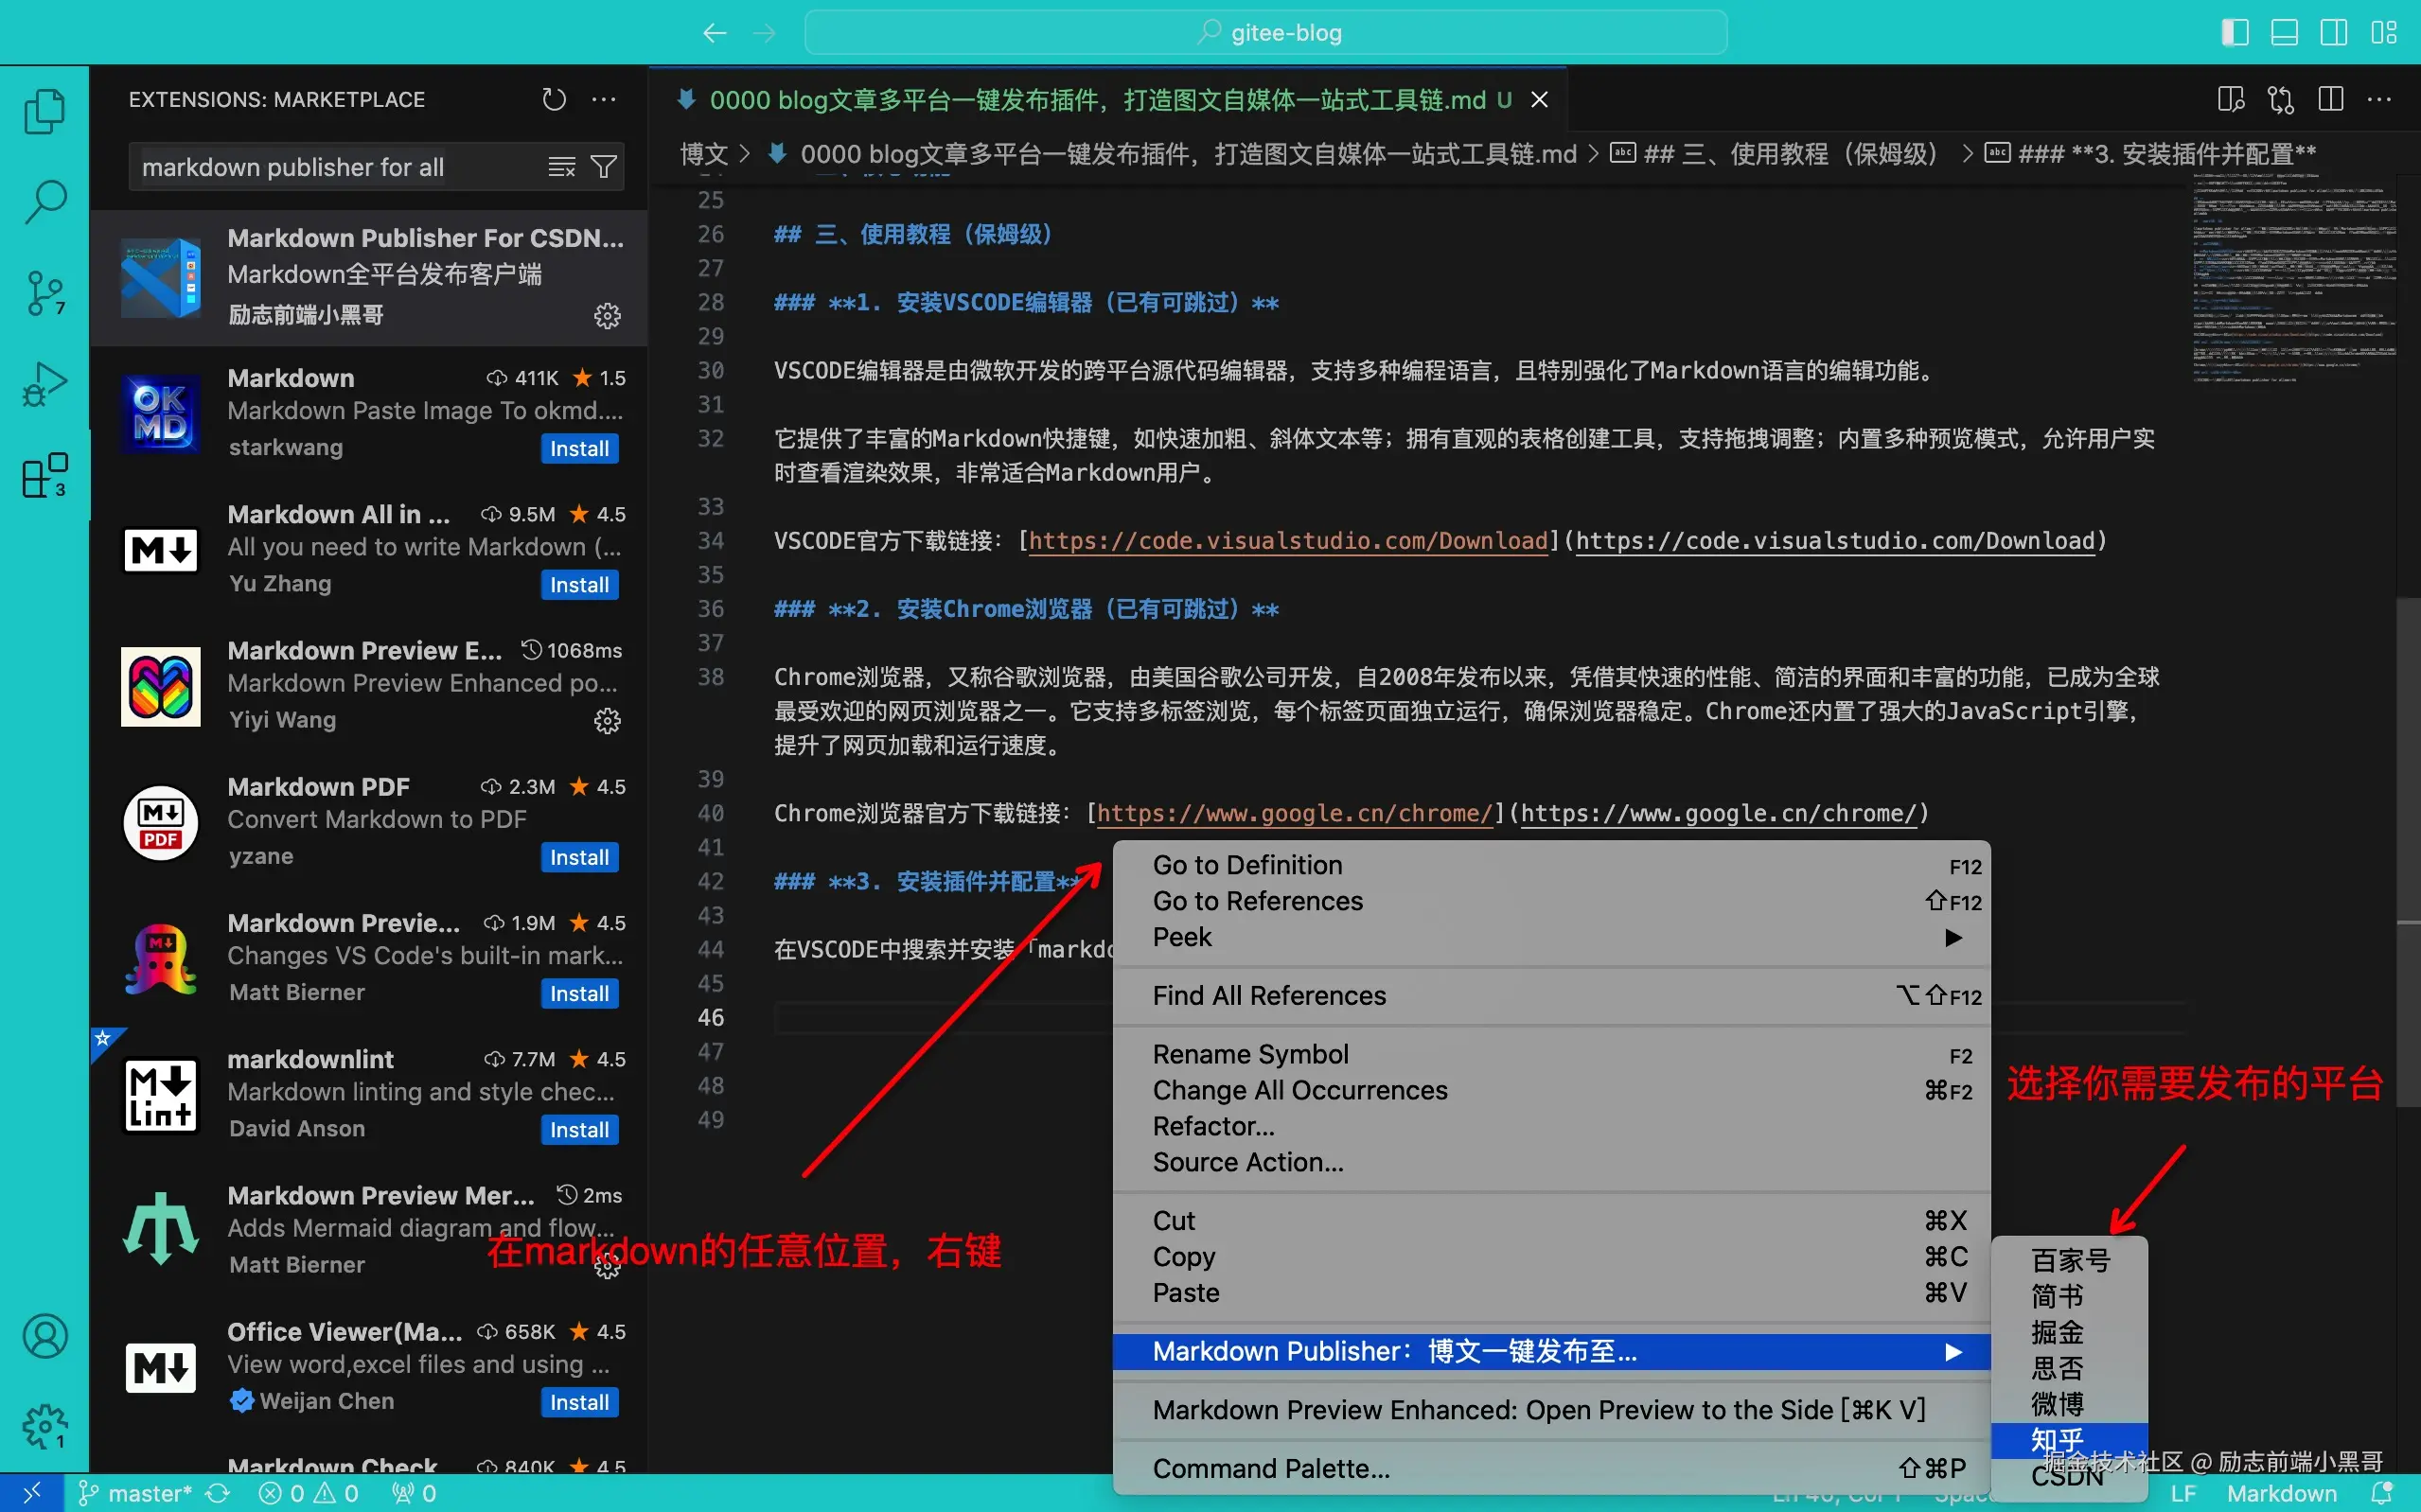Select 知乎 in the publish submenu
Screen dimensions: 2421x1512
[x=2058, y=1439]
